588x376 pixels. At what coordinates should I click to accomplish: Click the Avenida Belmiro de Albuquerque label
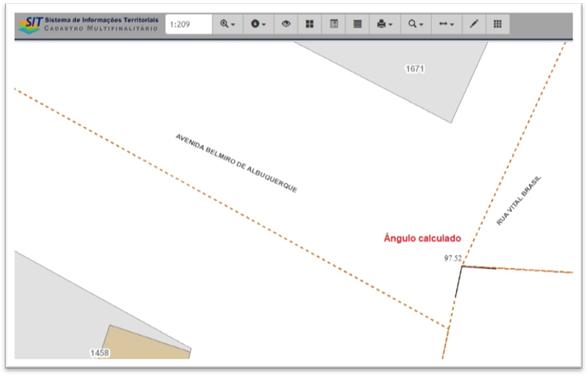[237, 163]
